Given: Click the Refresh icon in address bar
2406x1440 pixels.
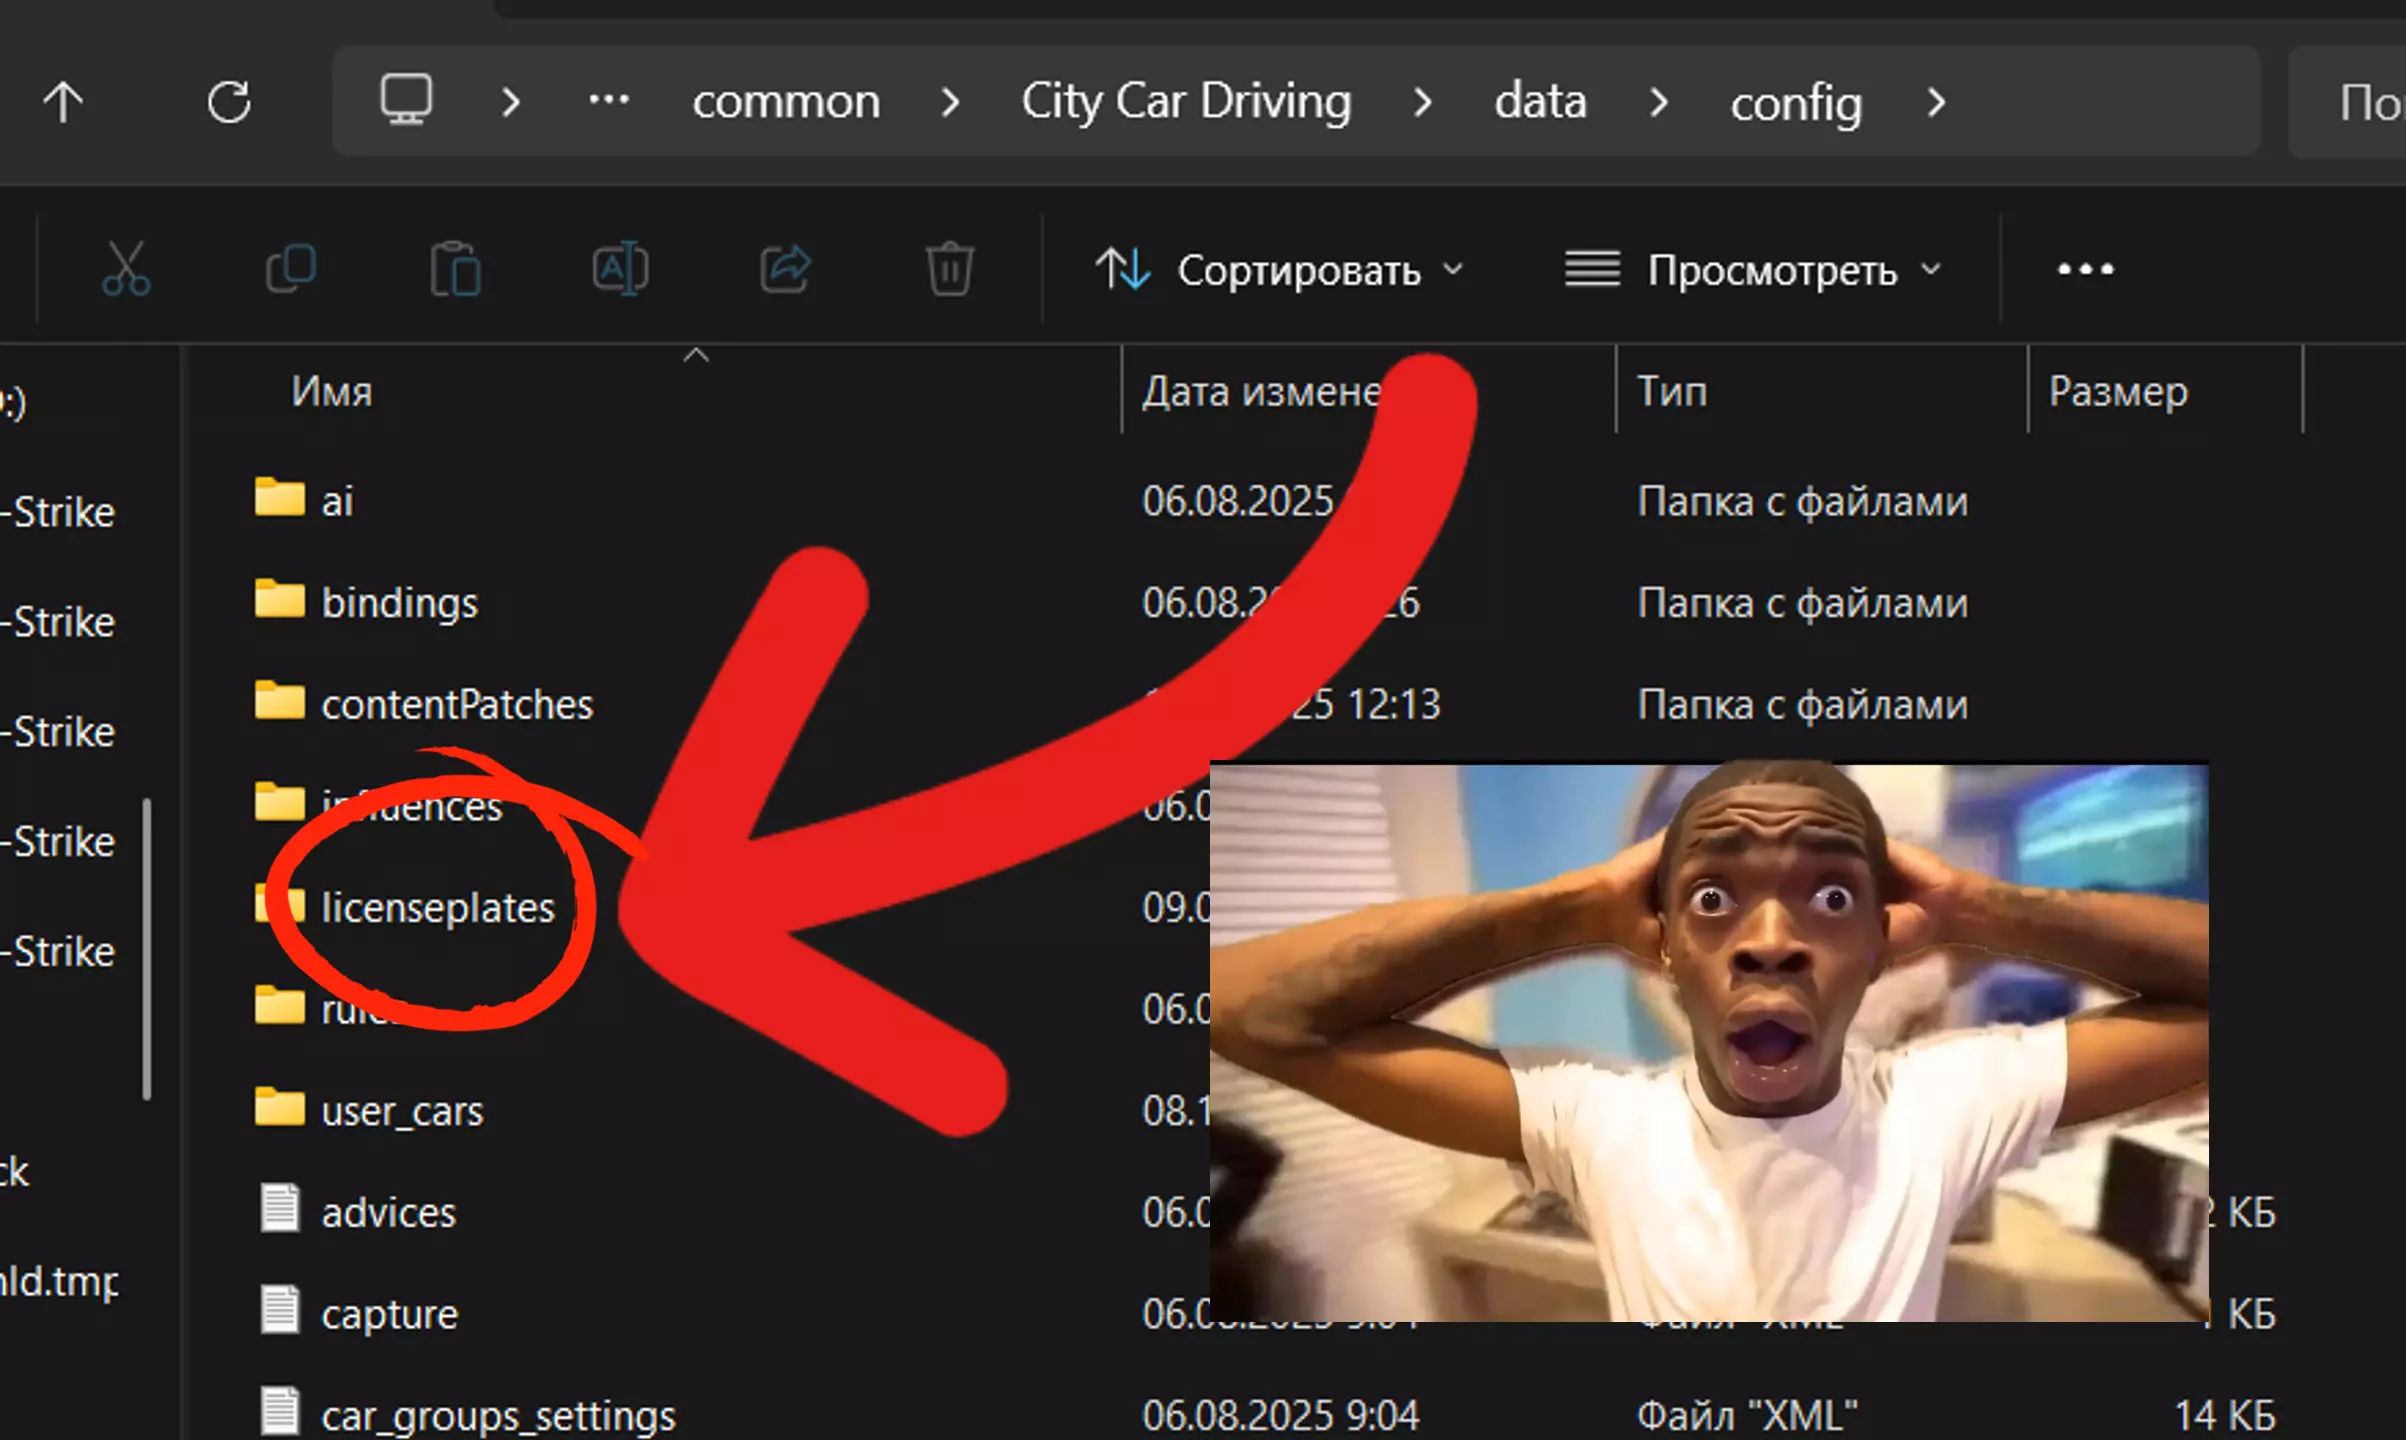Looking at the screenshot, I should click(229, 102).
